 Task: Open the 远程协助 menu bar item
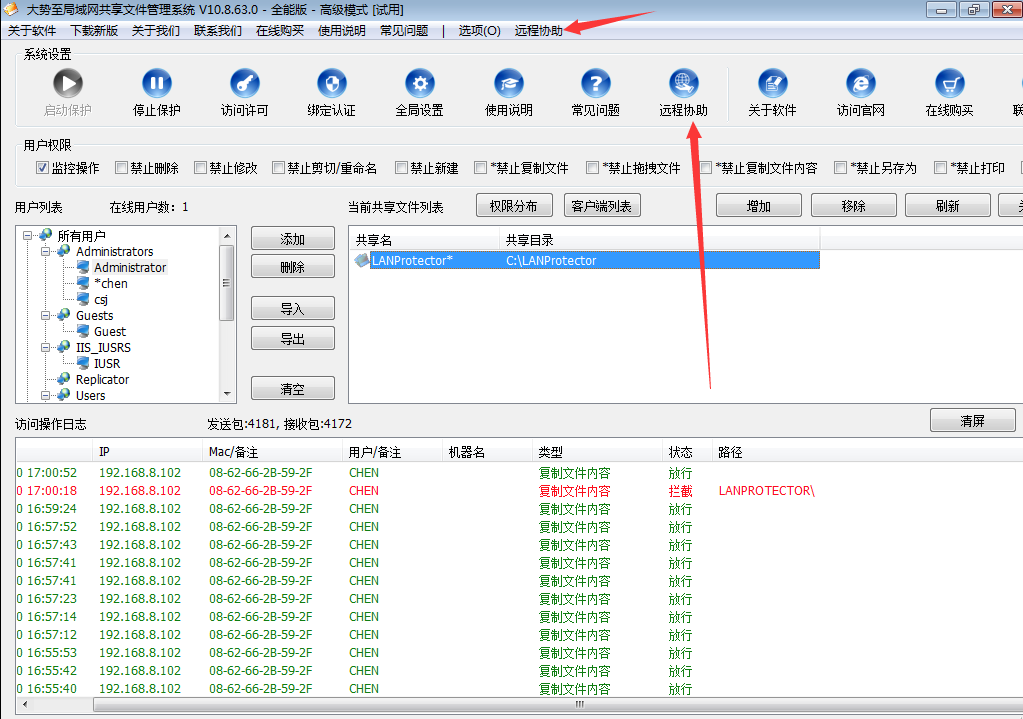(x=538, y=31)
